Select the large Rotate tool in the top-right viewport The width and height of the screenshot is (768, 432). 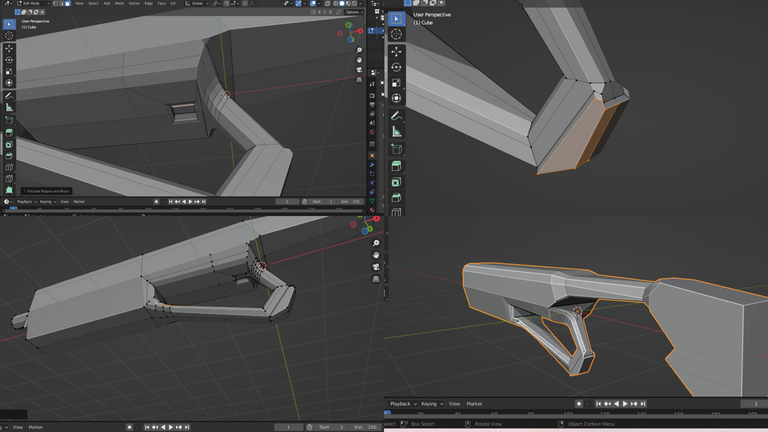click(396, 67)
